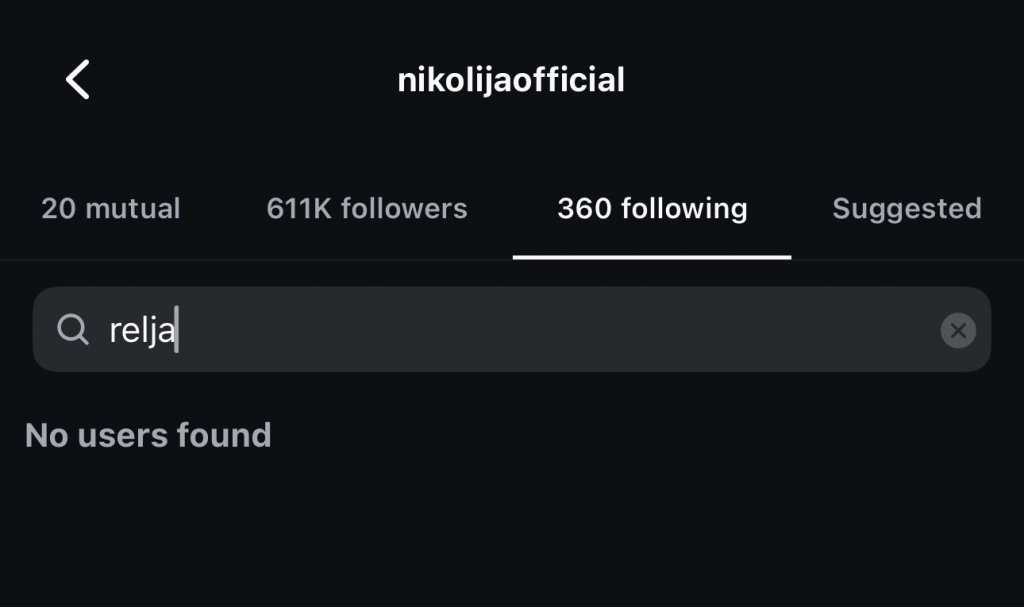Click the magnifying glass search icon

coord(73,329)
